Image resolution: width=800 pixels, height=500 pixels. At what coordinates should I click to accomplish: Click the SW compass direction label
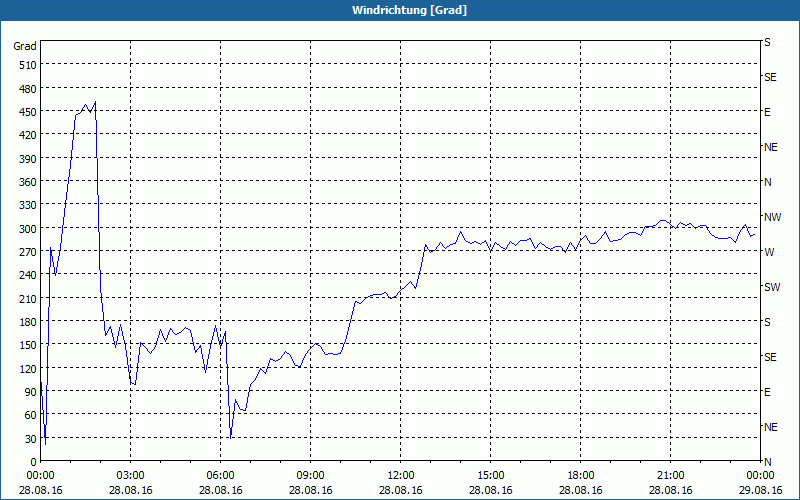click(x=772, y=287)
